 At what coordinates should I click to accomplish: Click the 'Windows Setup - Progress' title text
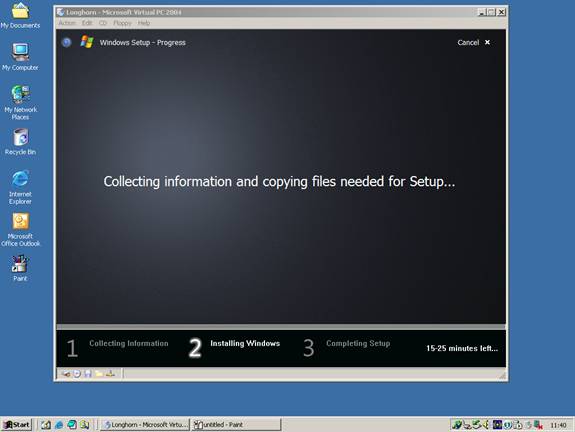[x=142, y=43]
